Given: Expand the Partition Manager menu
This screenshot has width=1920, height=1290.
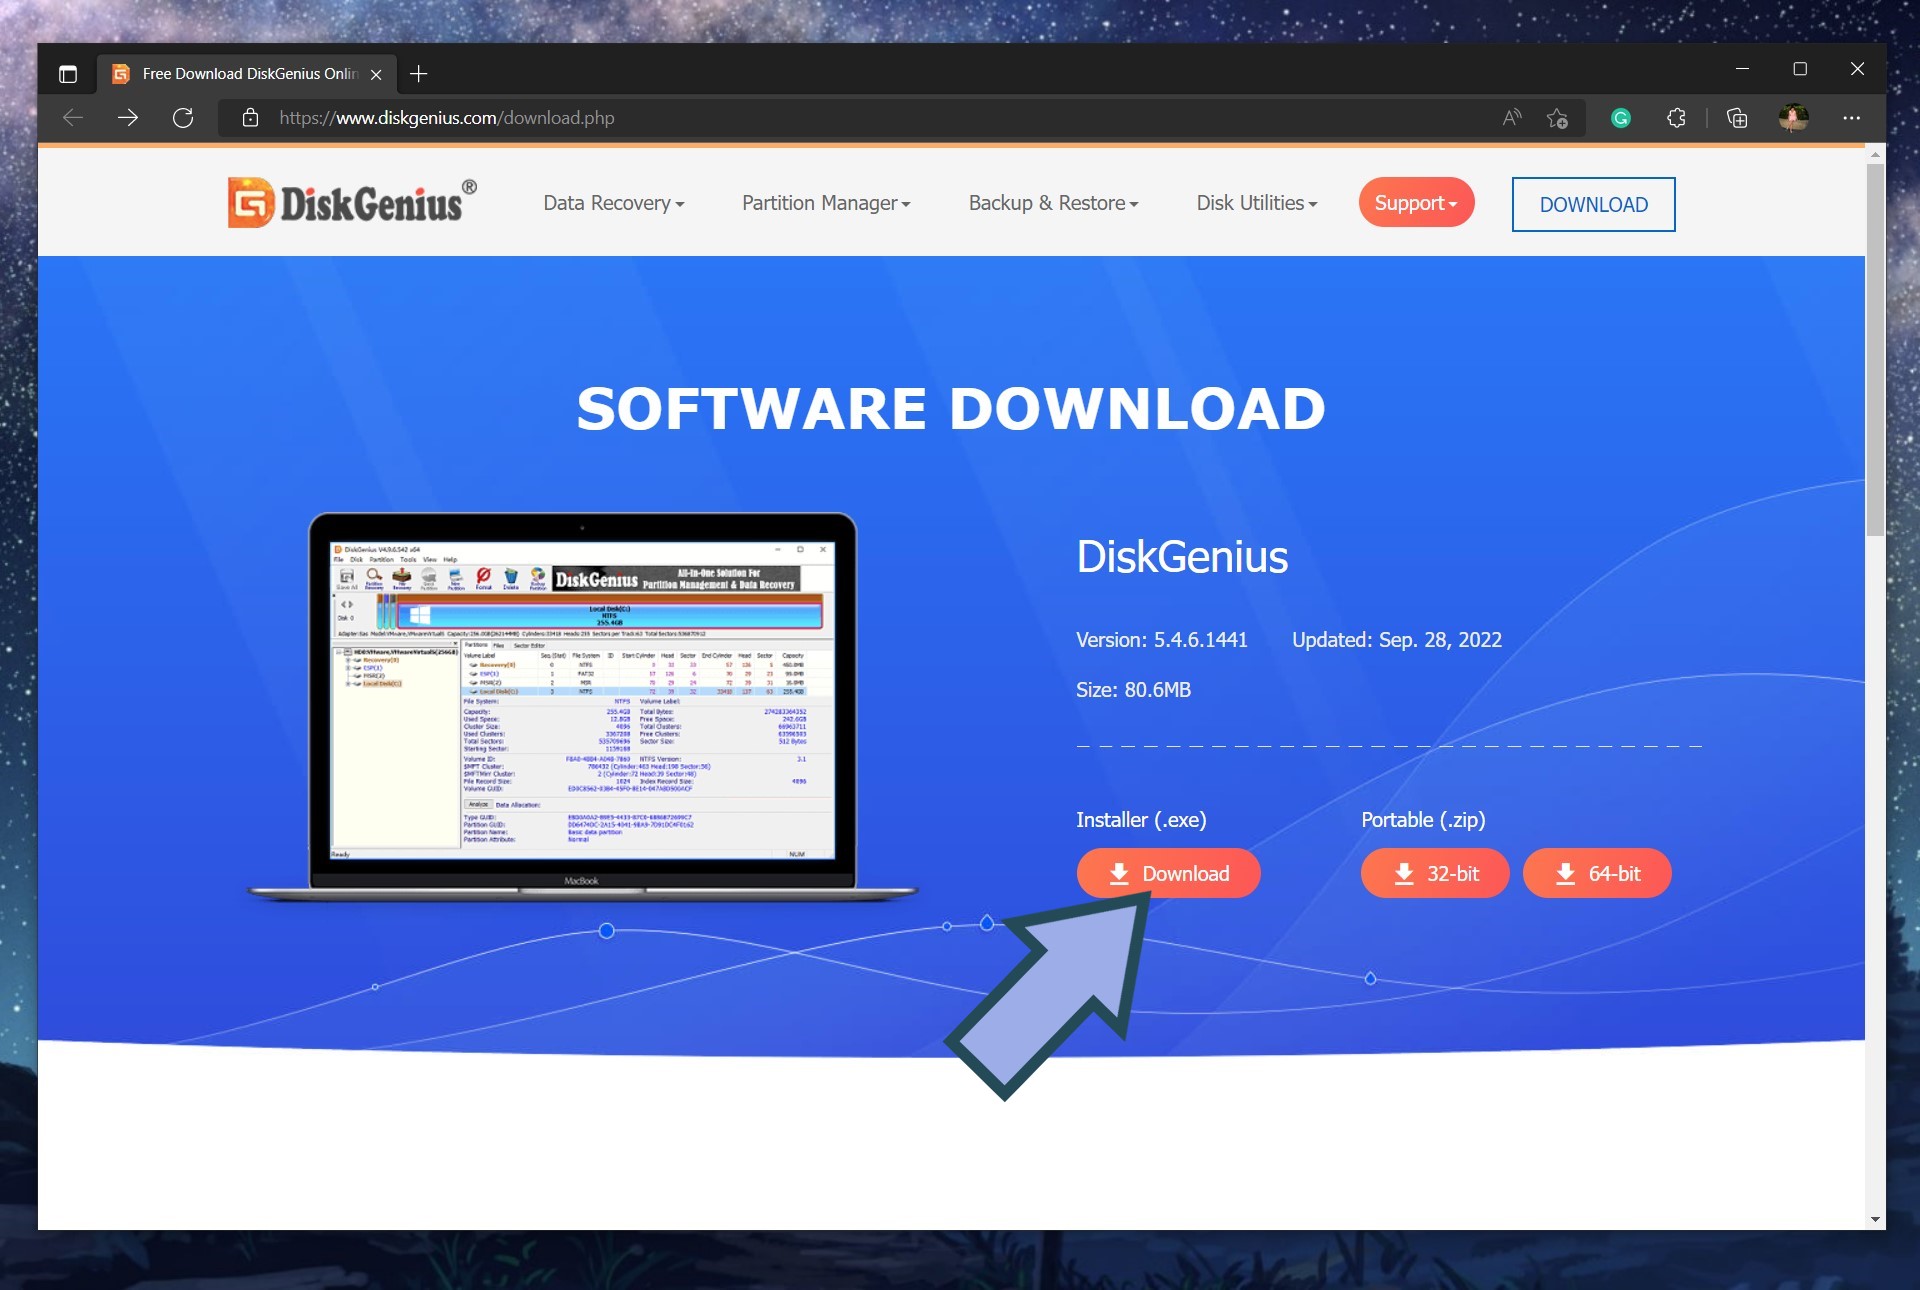Looking at the screenshot, I should 826,203.
